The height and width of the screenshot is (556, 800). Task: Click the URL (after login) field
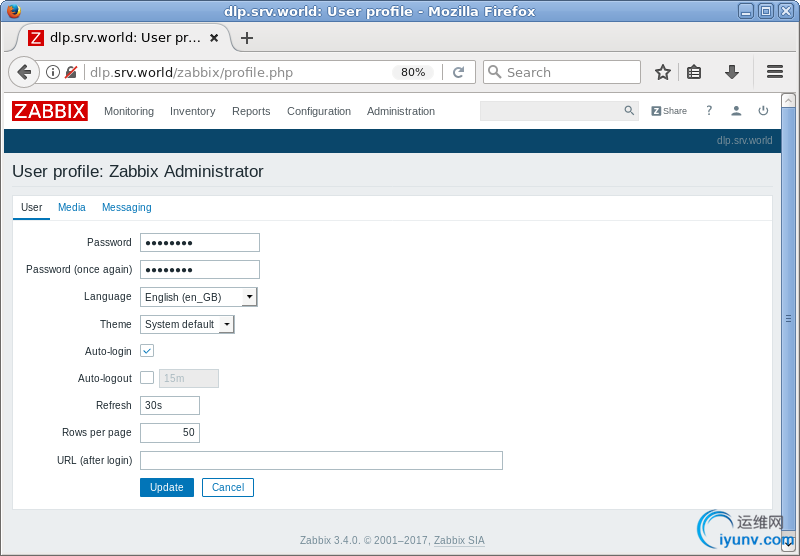coord(321,460)
